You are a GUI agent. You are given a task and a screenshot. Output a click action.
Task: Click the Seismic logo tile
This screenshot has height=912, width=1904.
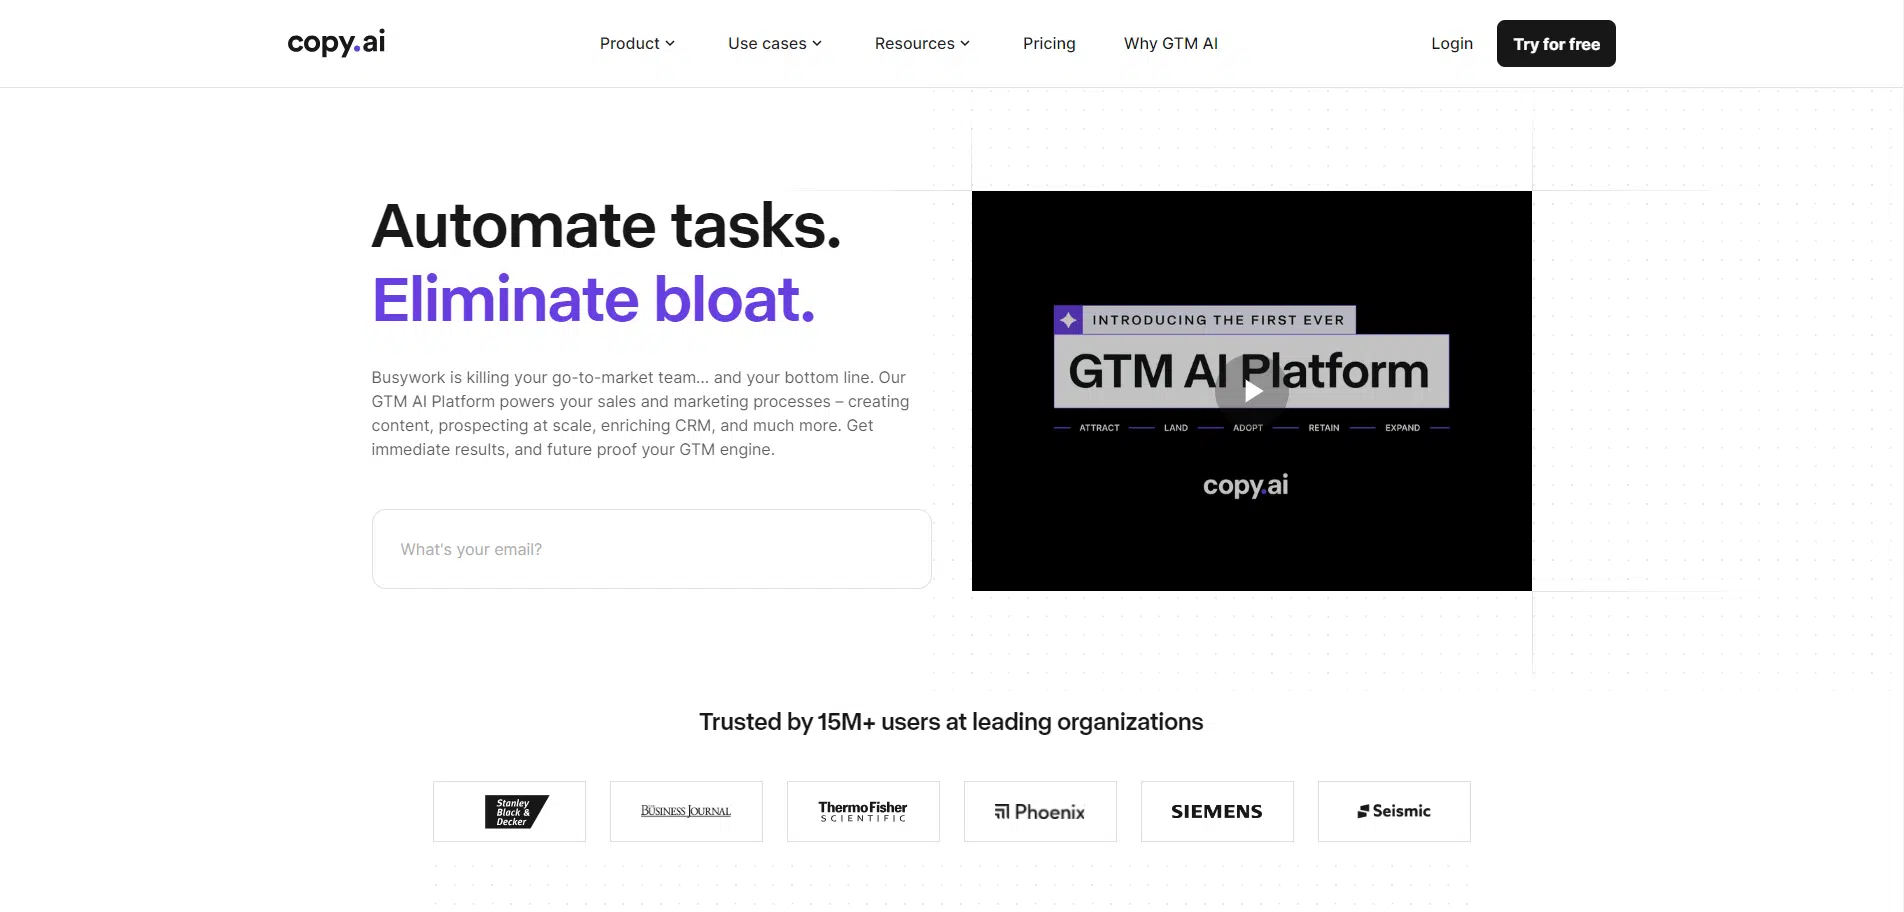pos(1394,811)
